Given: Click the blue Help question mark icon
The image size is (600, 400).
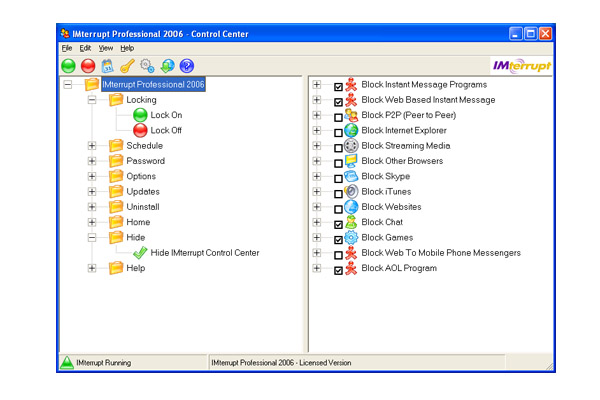Looking at the screenshot, I should click(187, 66).
